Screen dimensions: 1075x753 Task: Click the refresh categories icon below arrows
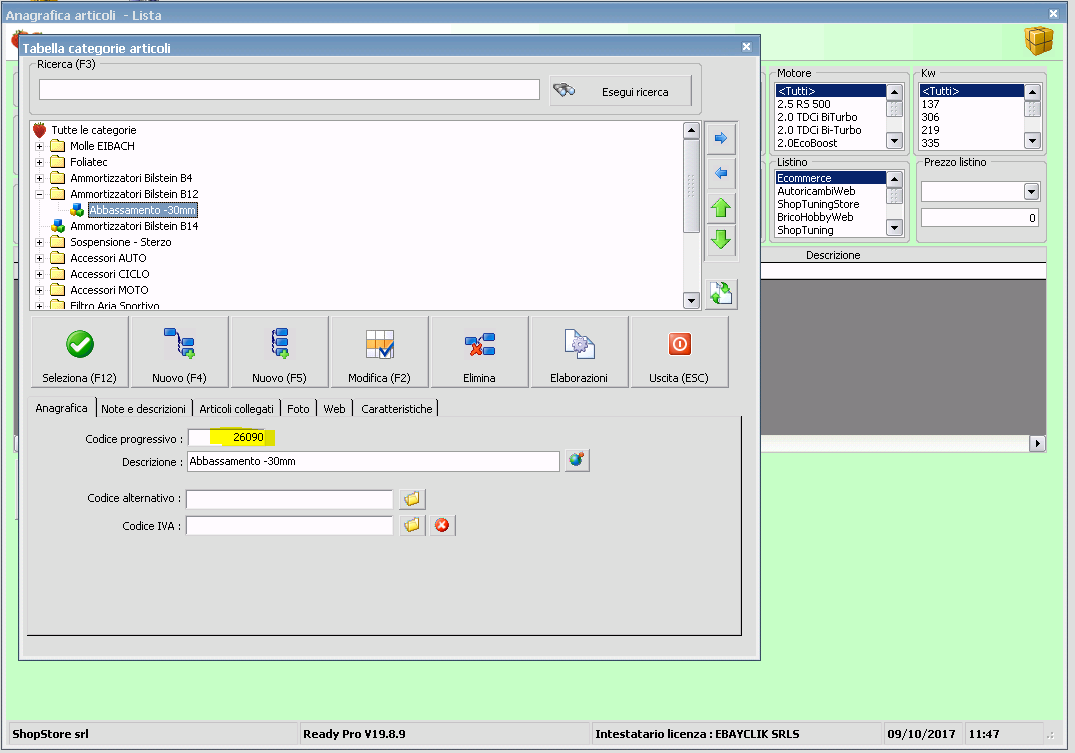click(721, 294)
